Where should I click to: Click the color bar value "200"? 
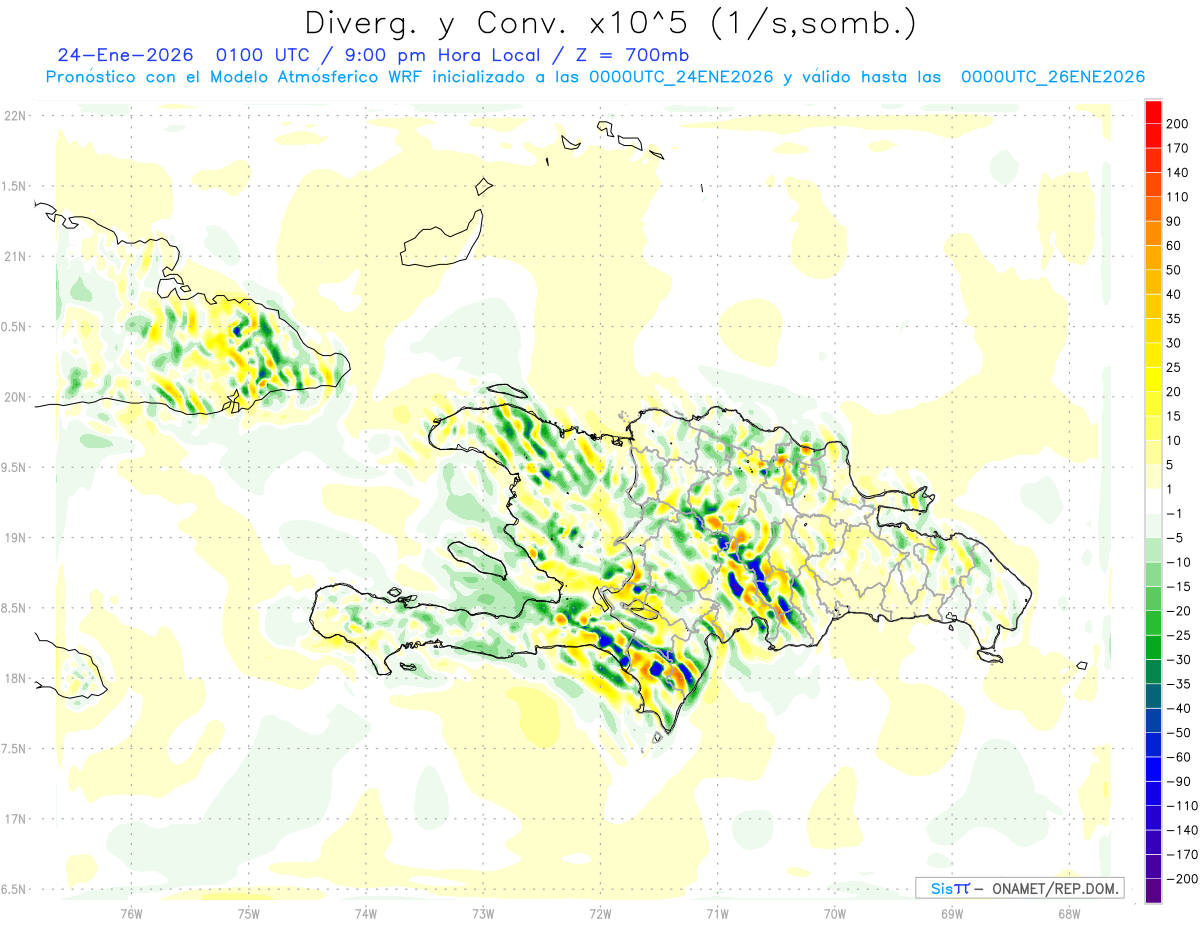1178,124
